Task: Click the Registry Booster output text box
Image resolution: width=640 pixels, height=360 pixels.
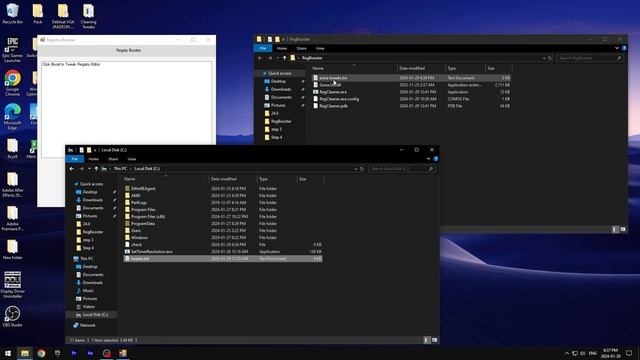Action: coord(127,109)
